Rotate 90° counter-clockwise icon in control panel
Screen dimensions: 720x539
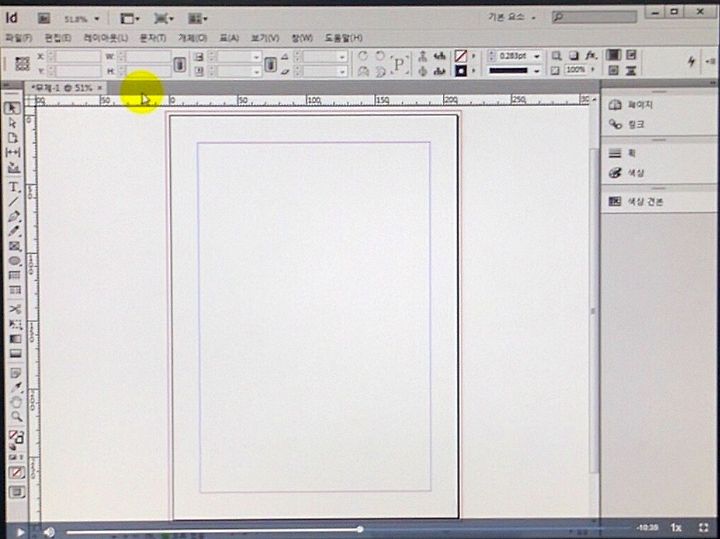point(380,56)
